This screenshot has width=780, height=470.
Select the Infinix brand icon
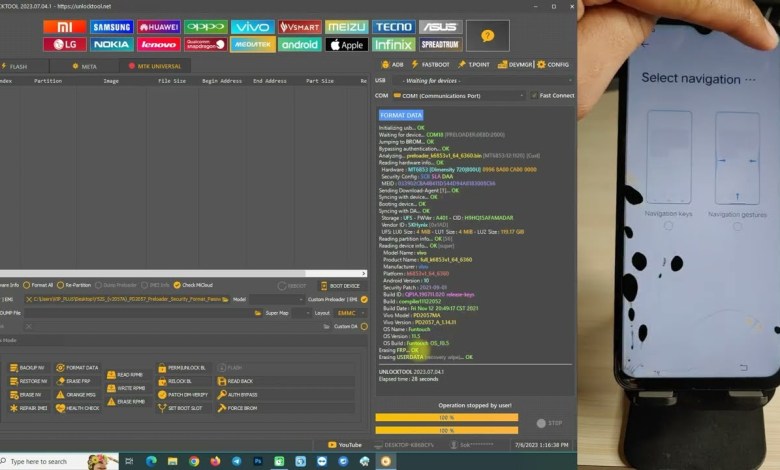coord(393,45)
